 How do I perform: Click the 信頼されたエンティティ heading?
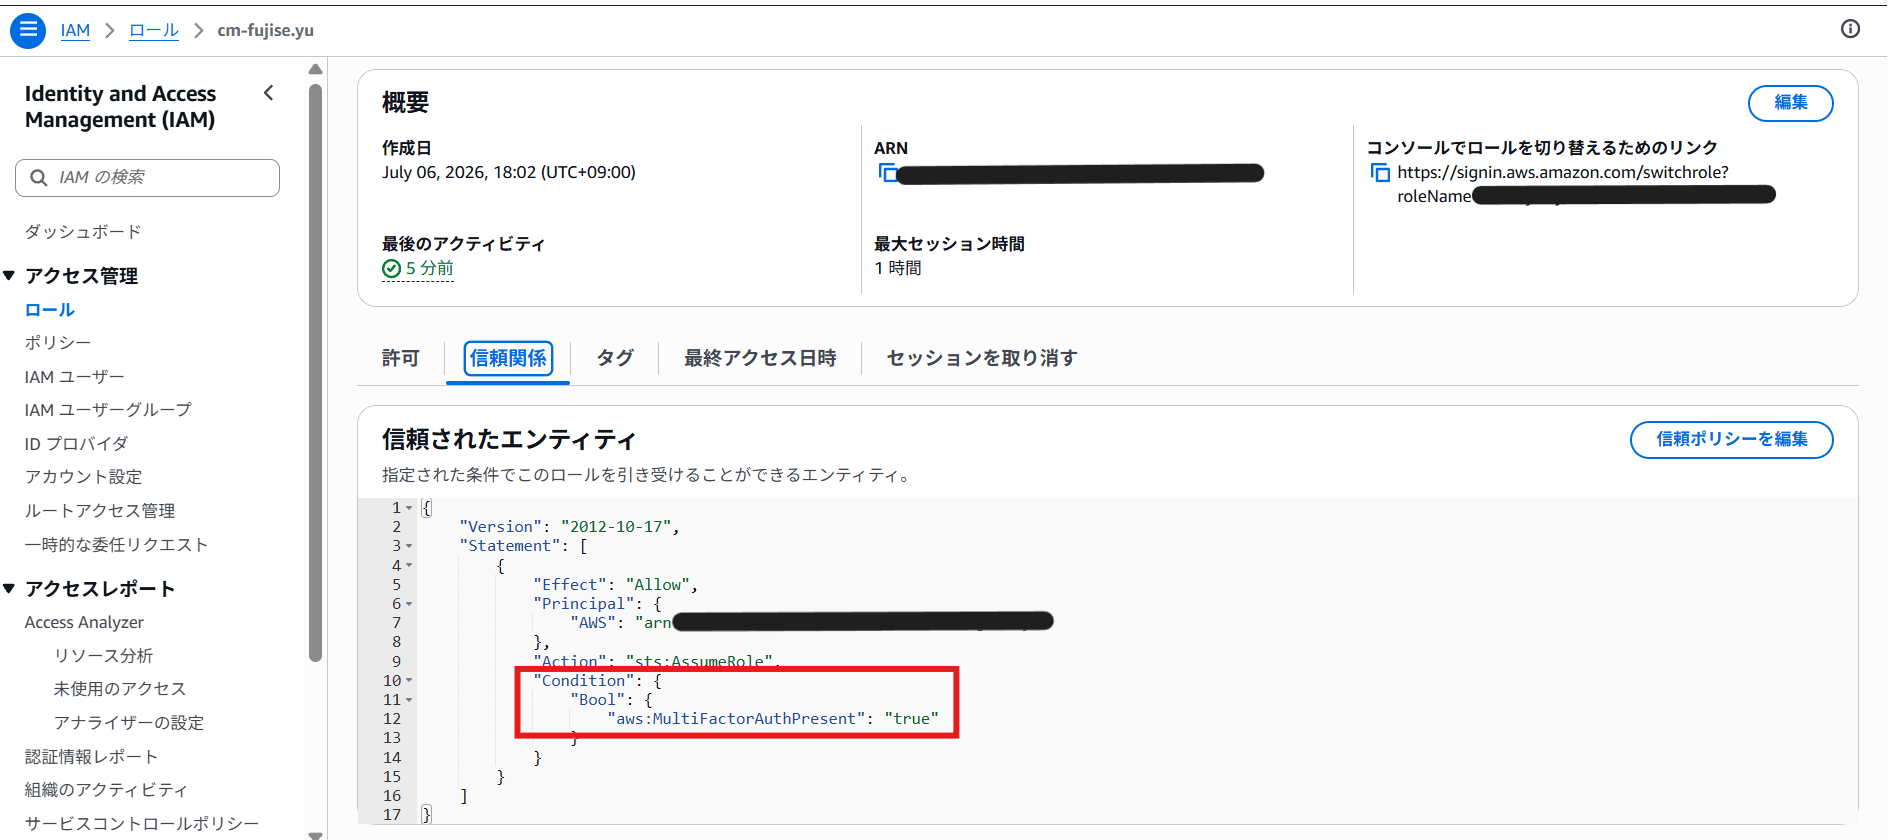509,440
